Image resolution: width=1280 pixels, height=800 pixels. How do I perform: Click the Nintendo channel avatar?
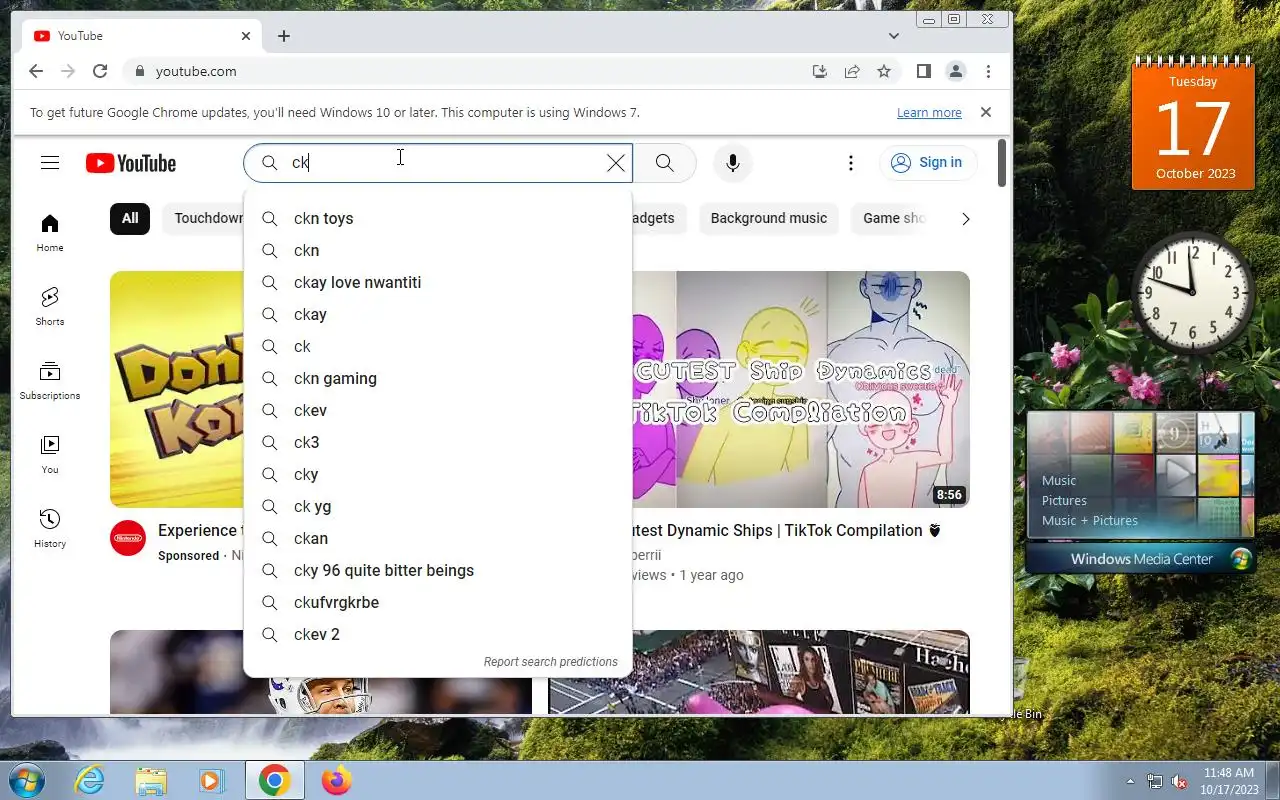tap(128, 538)
